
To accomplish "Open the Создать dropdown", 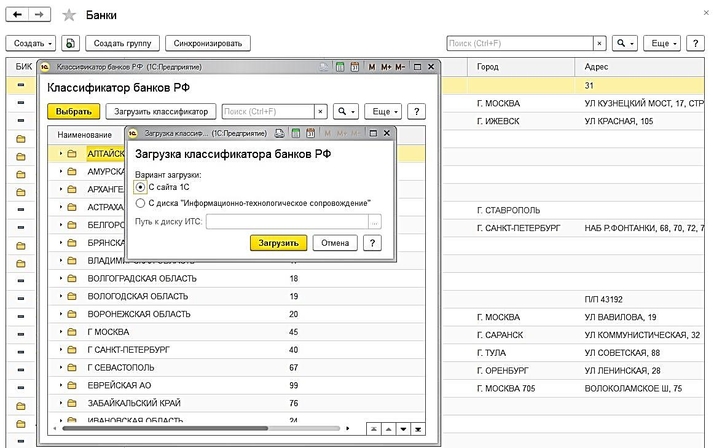I will (31, 43).
